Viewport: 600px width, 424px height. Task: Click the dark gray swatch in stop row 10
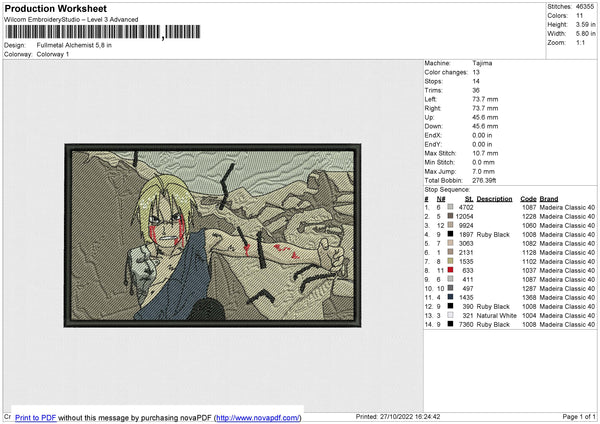tap(450, 288)
